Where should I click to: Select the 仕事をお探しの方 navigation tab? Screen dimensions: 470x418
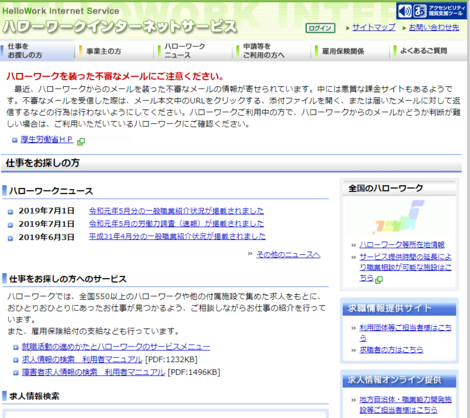click(x=37, y=51)
